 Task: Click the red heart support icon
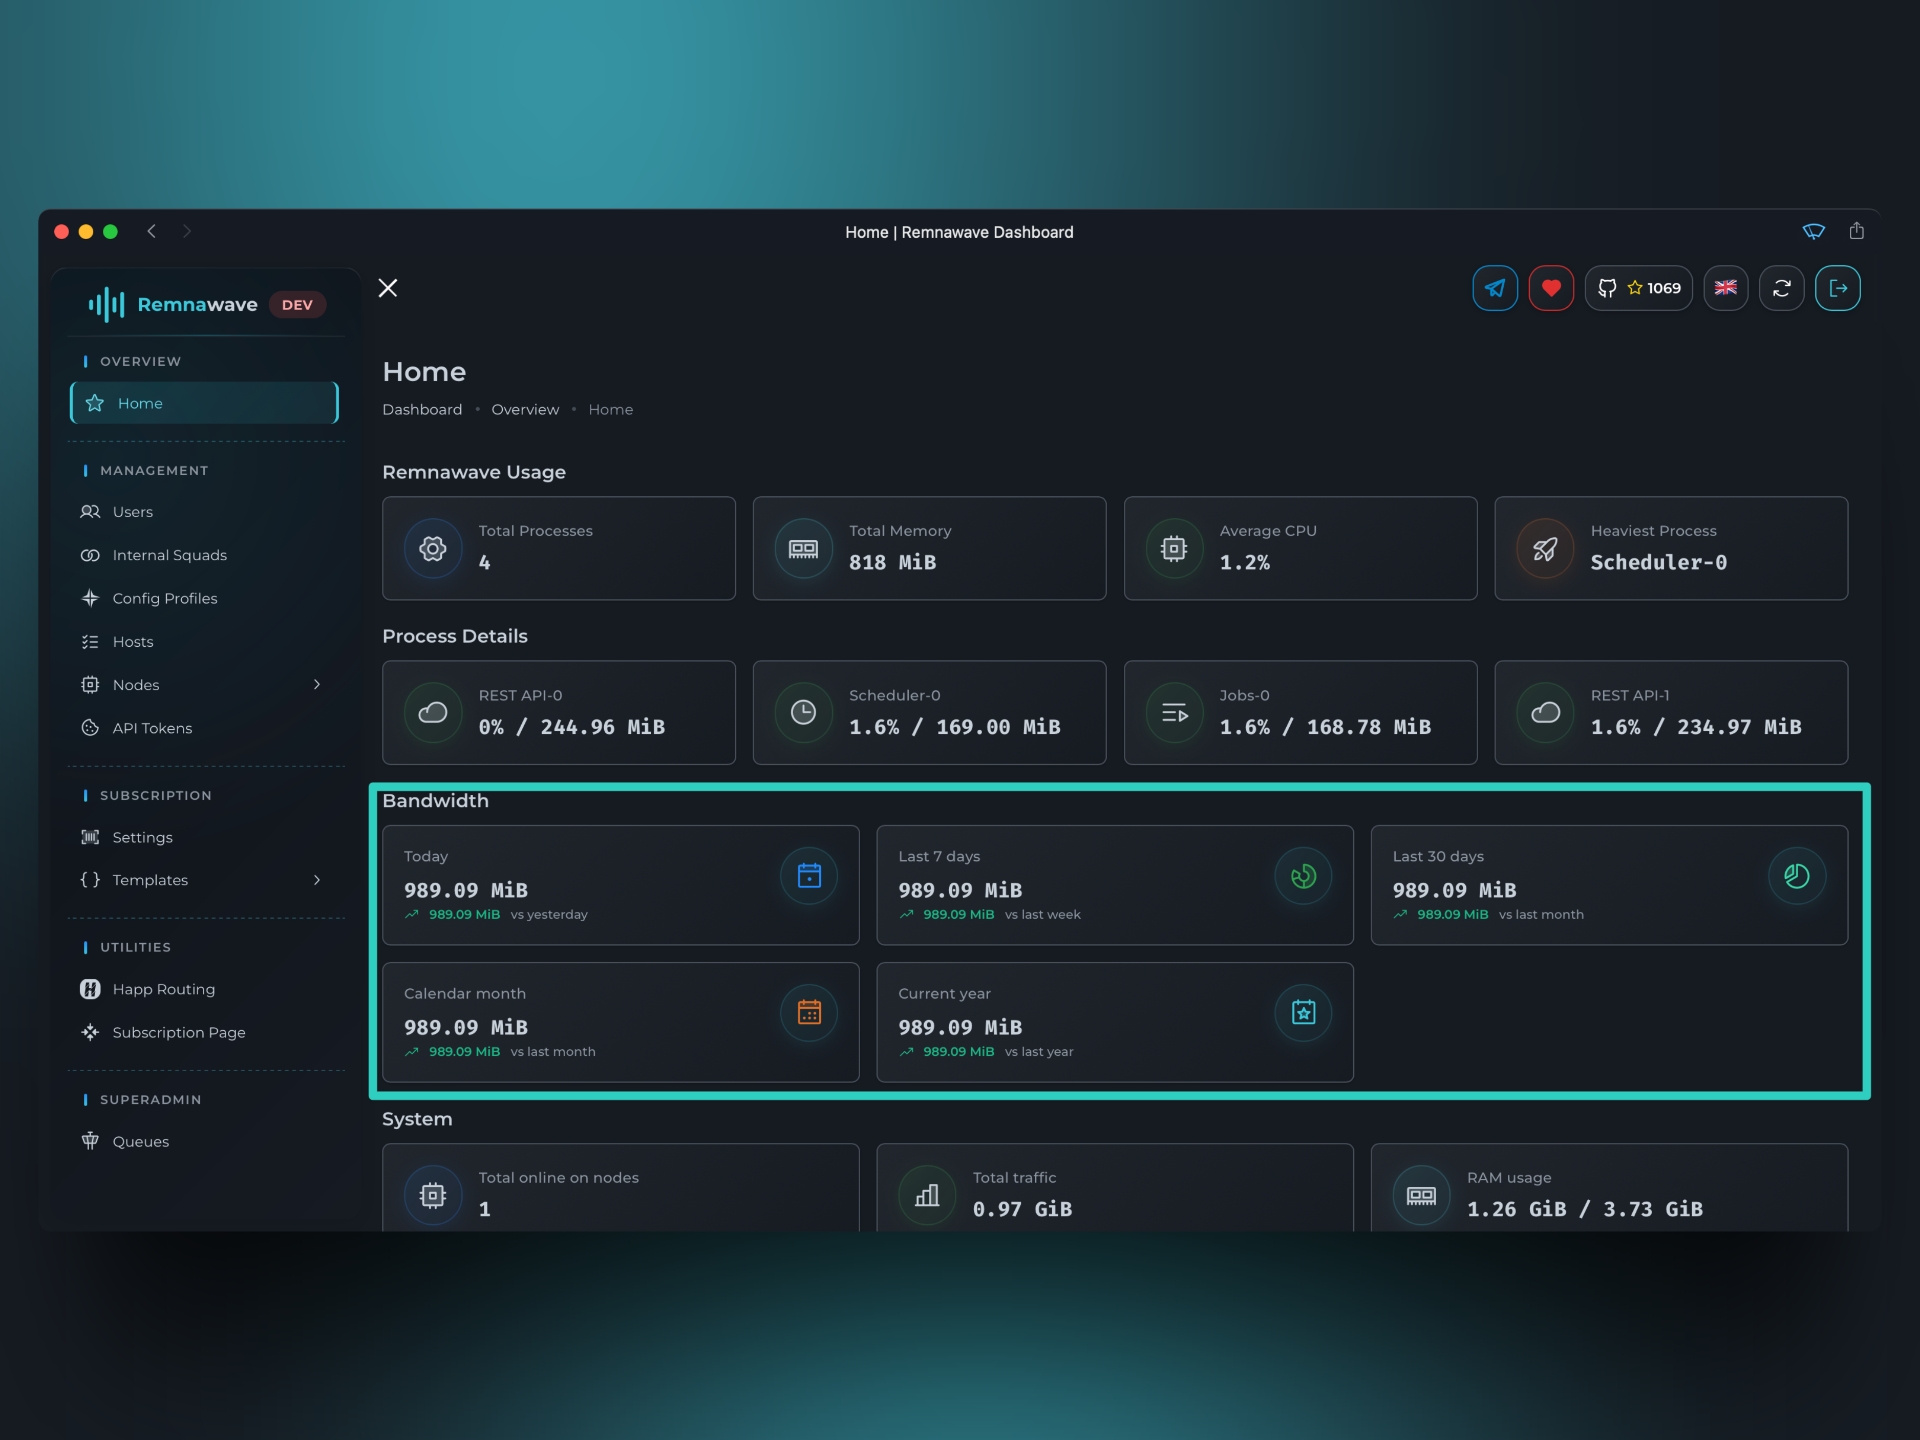[1551, 288]
